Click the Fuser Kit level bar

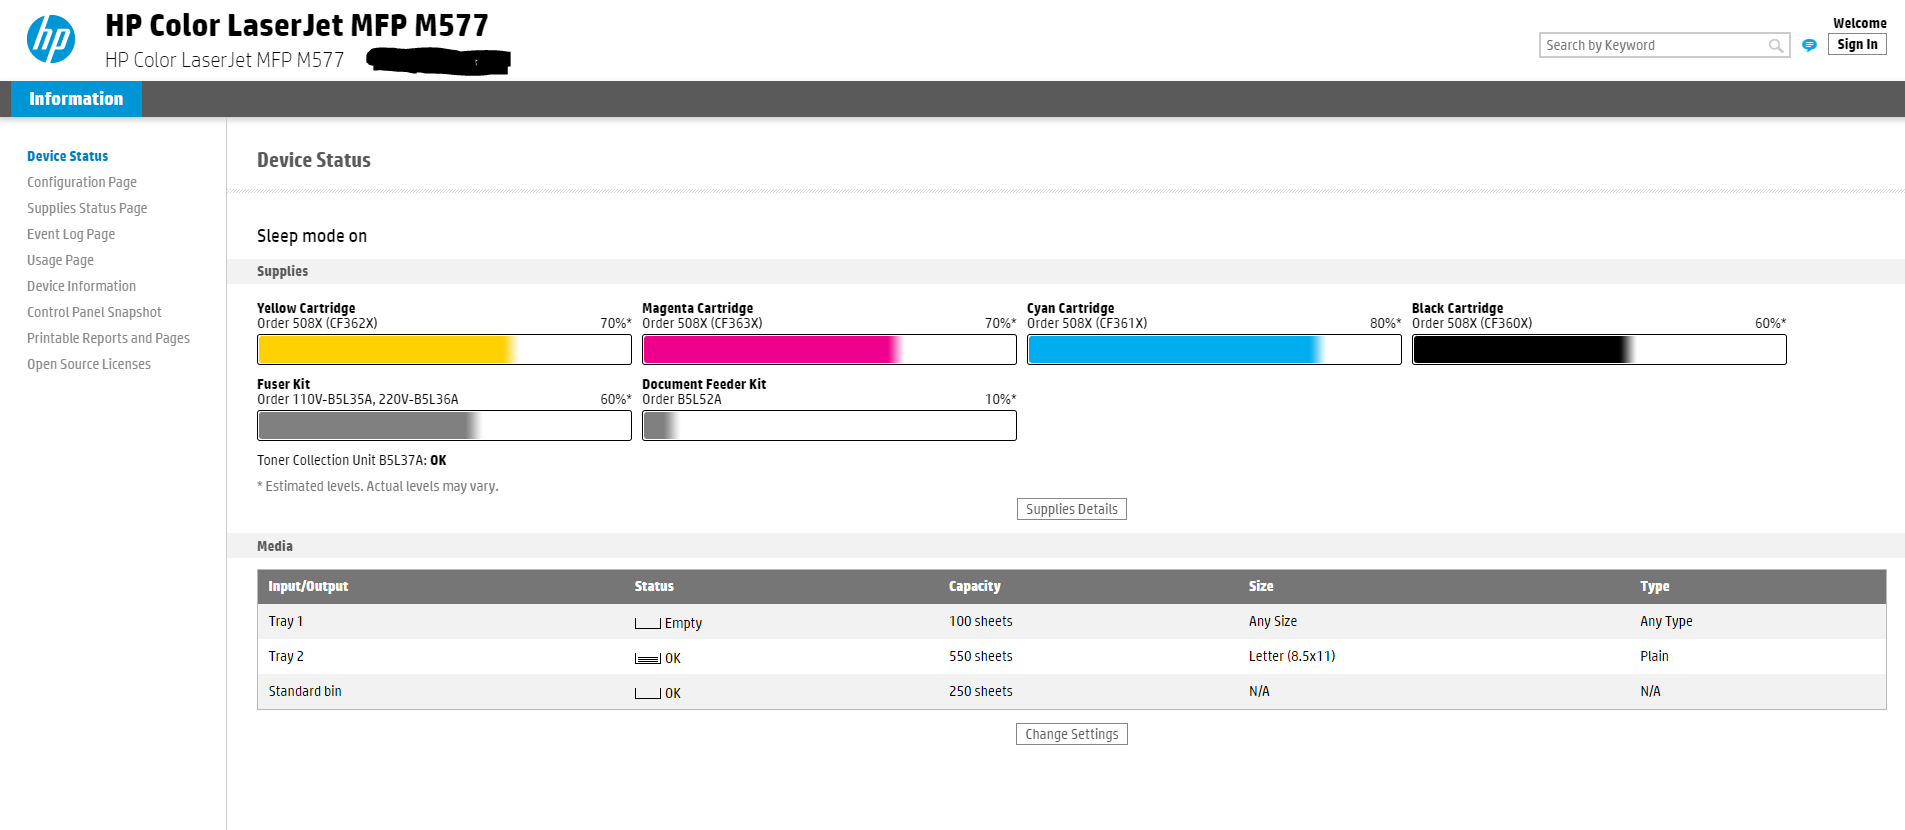pyautogui.click(x=444, y=426)
